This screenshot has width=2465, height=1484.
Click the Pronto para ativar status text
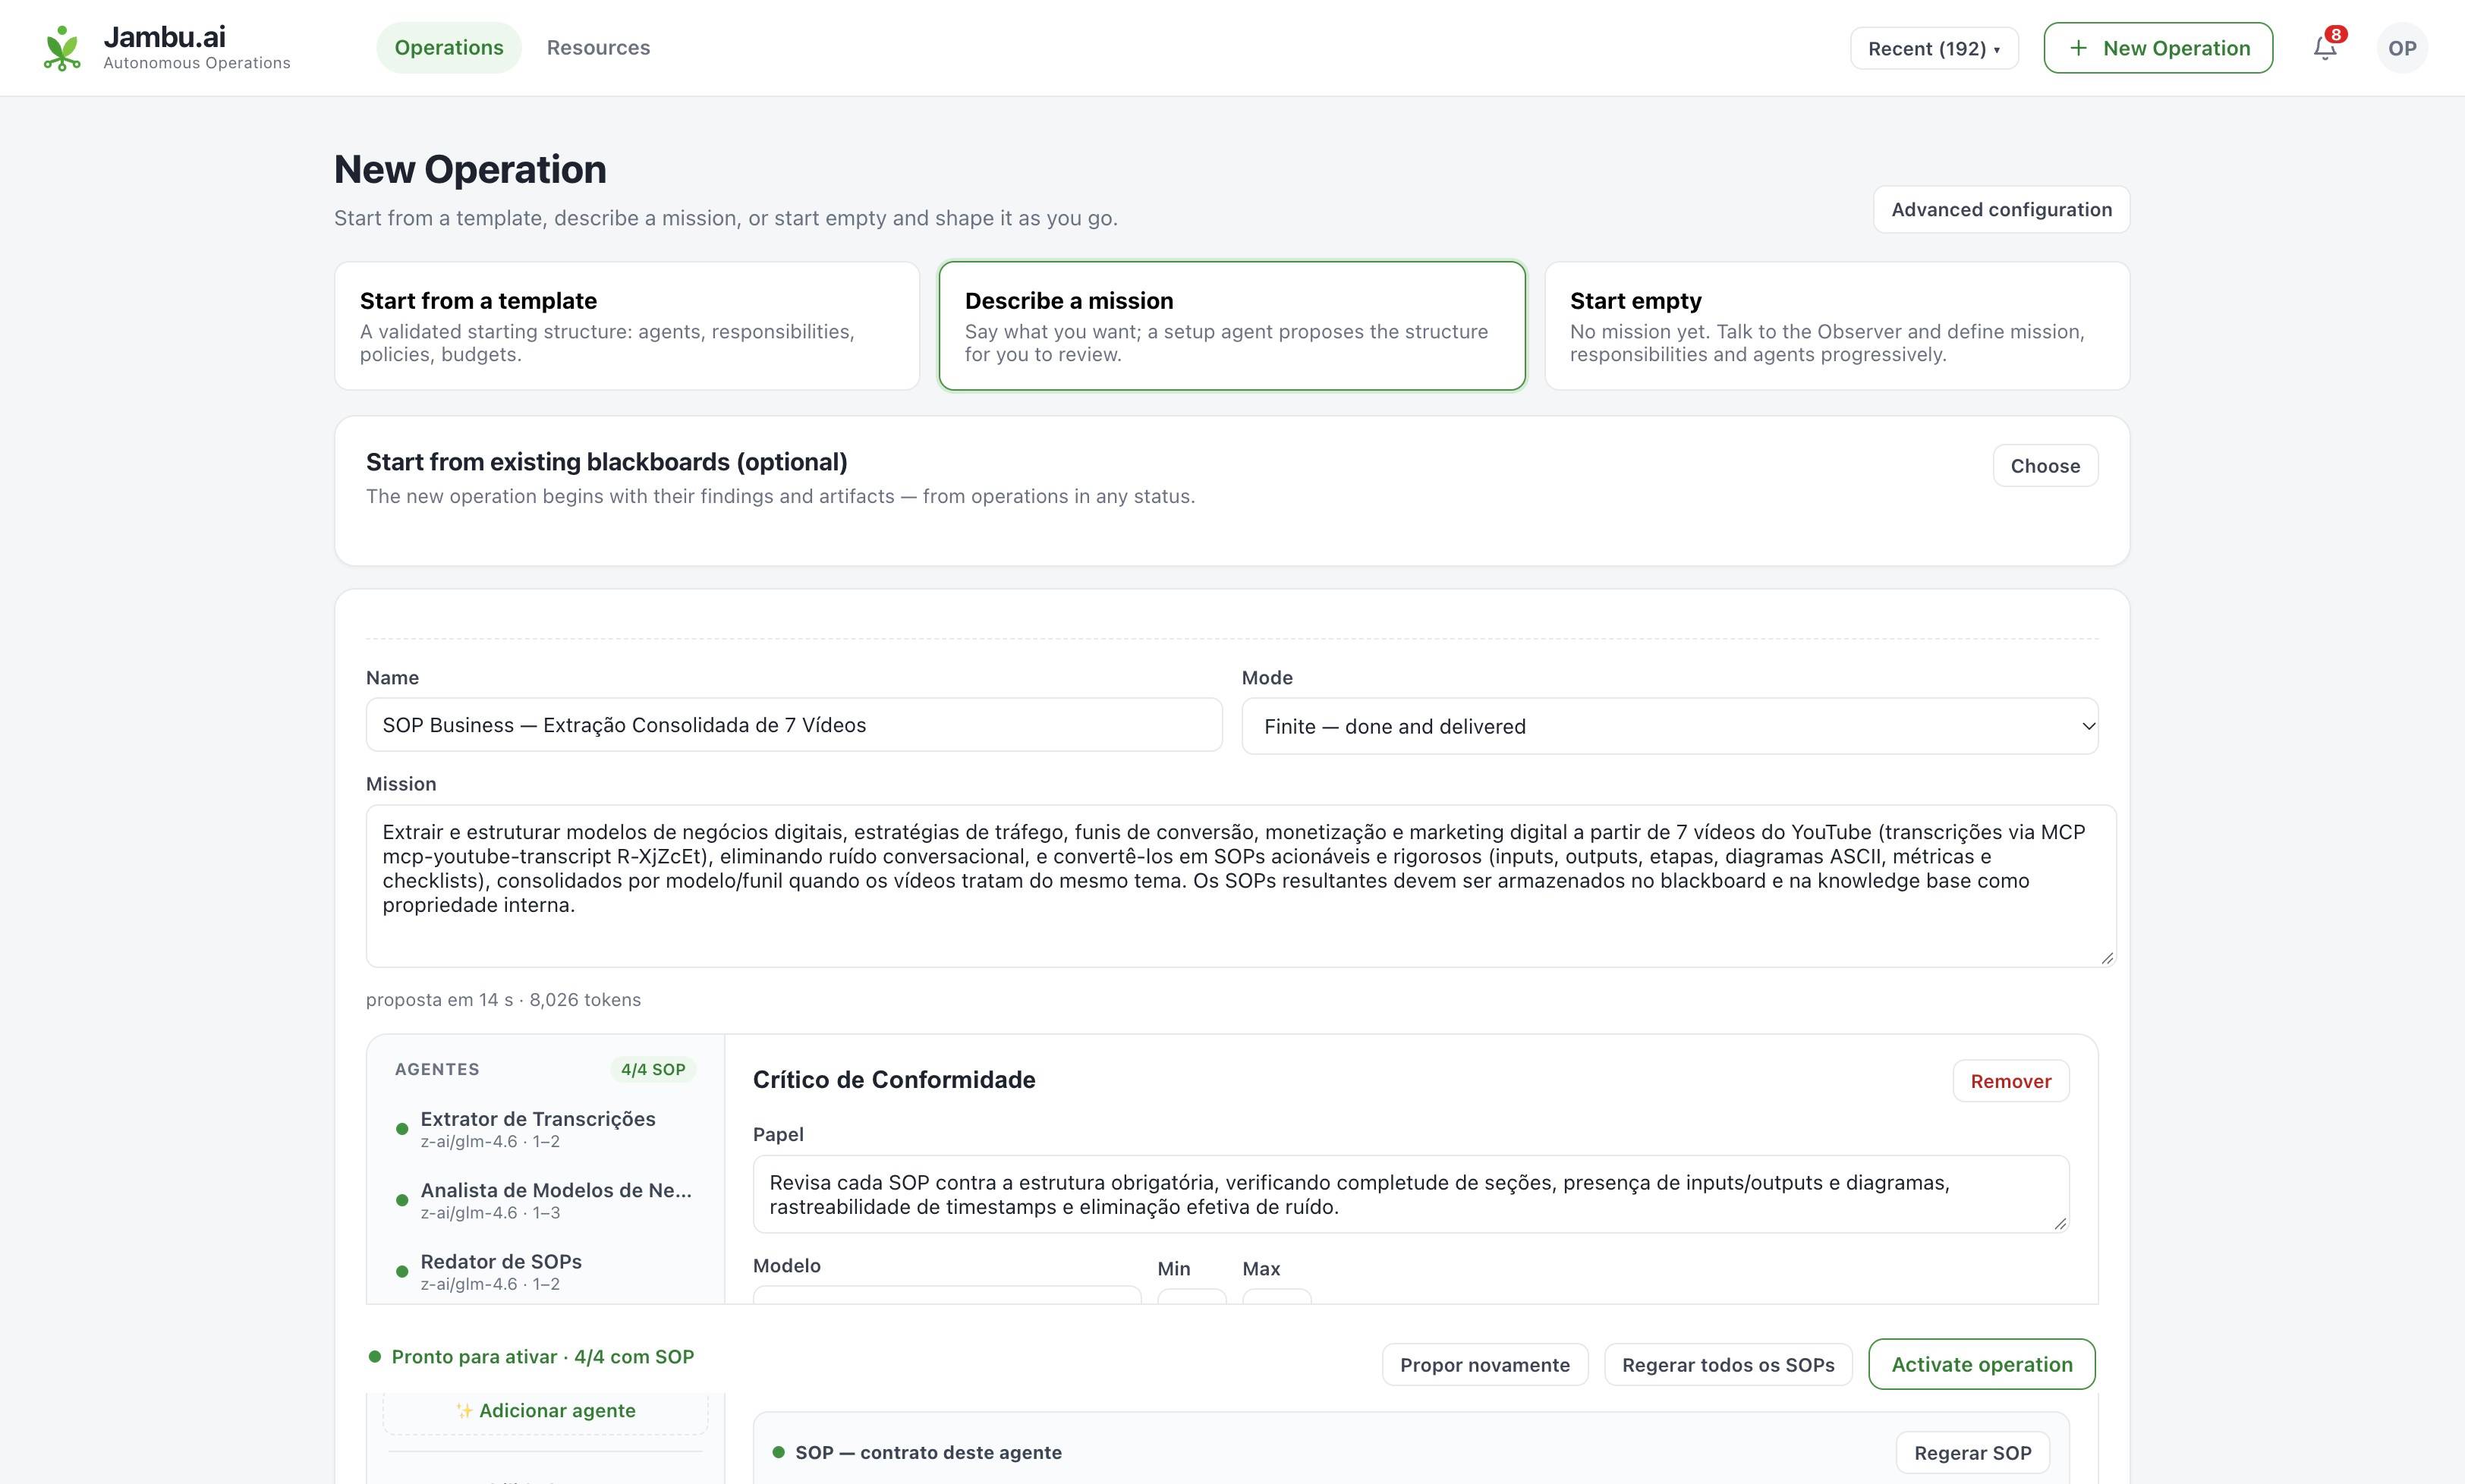point(542,1357)
